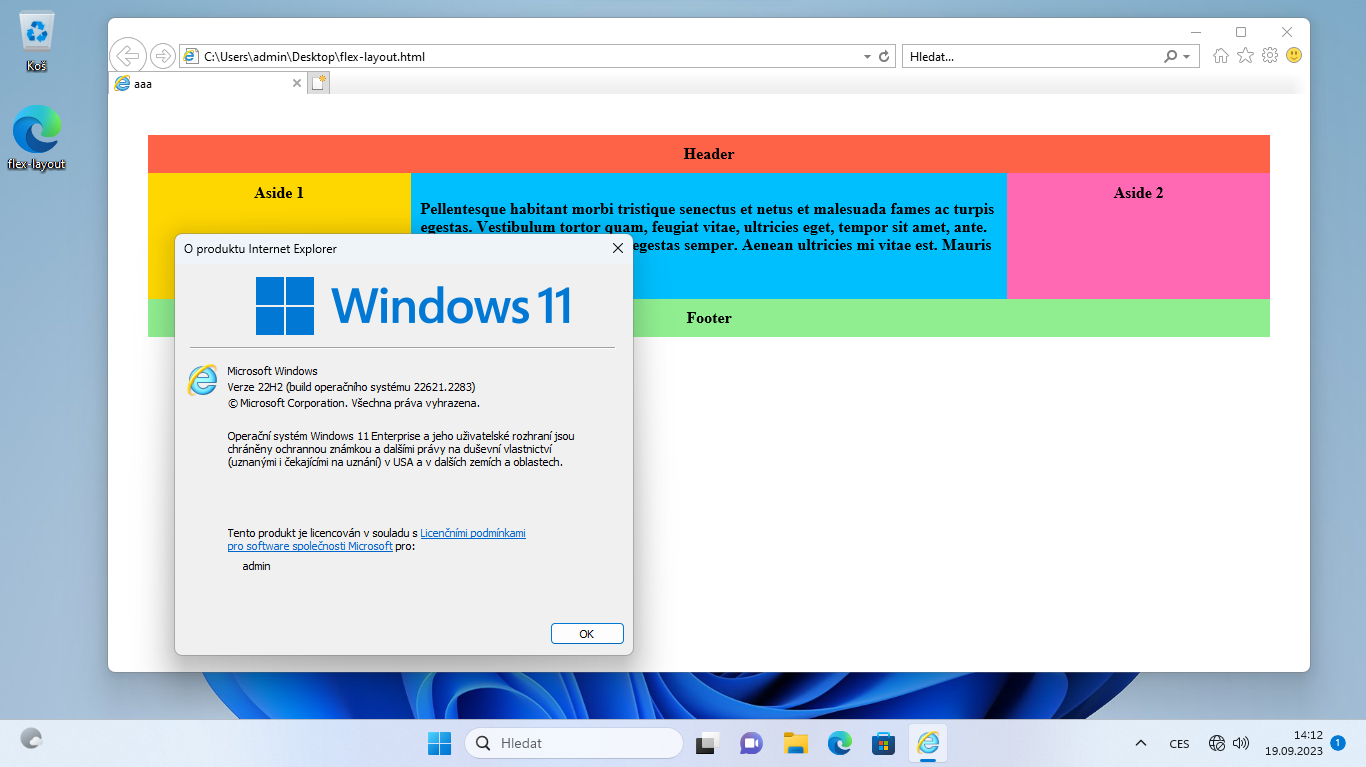Open the 'Licenčními podmínkami' license link

(x=473, y=533)
